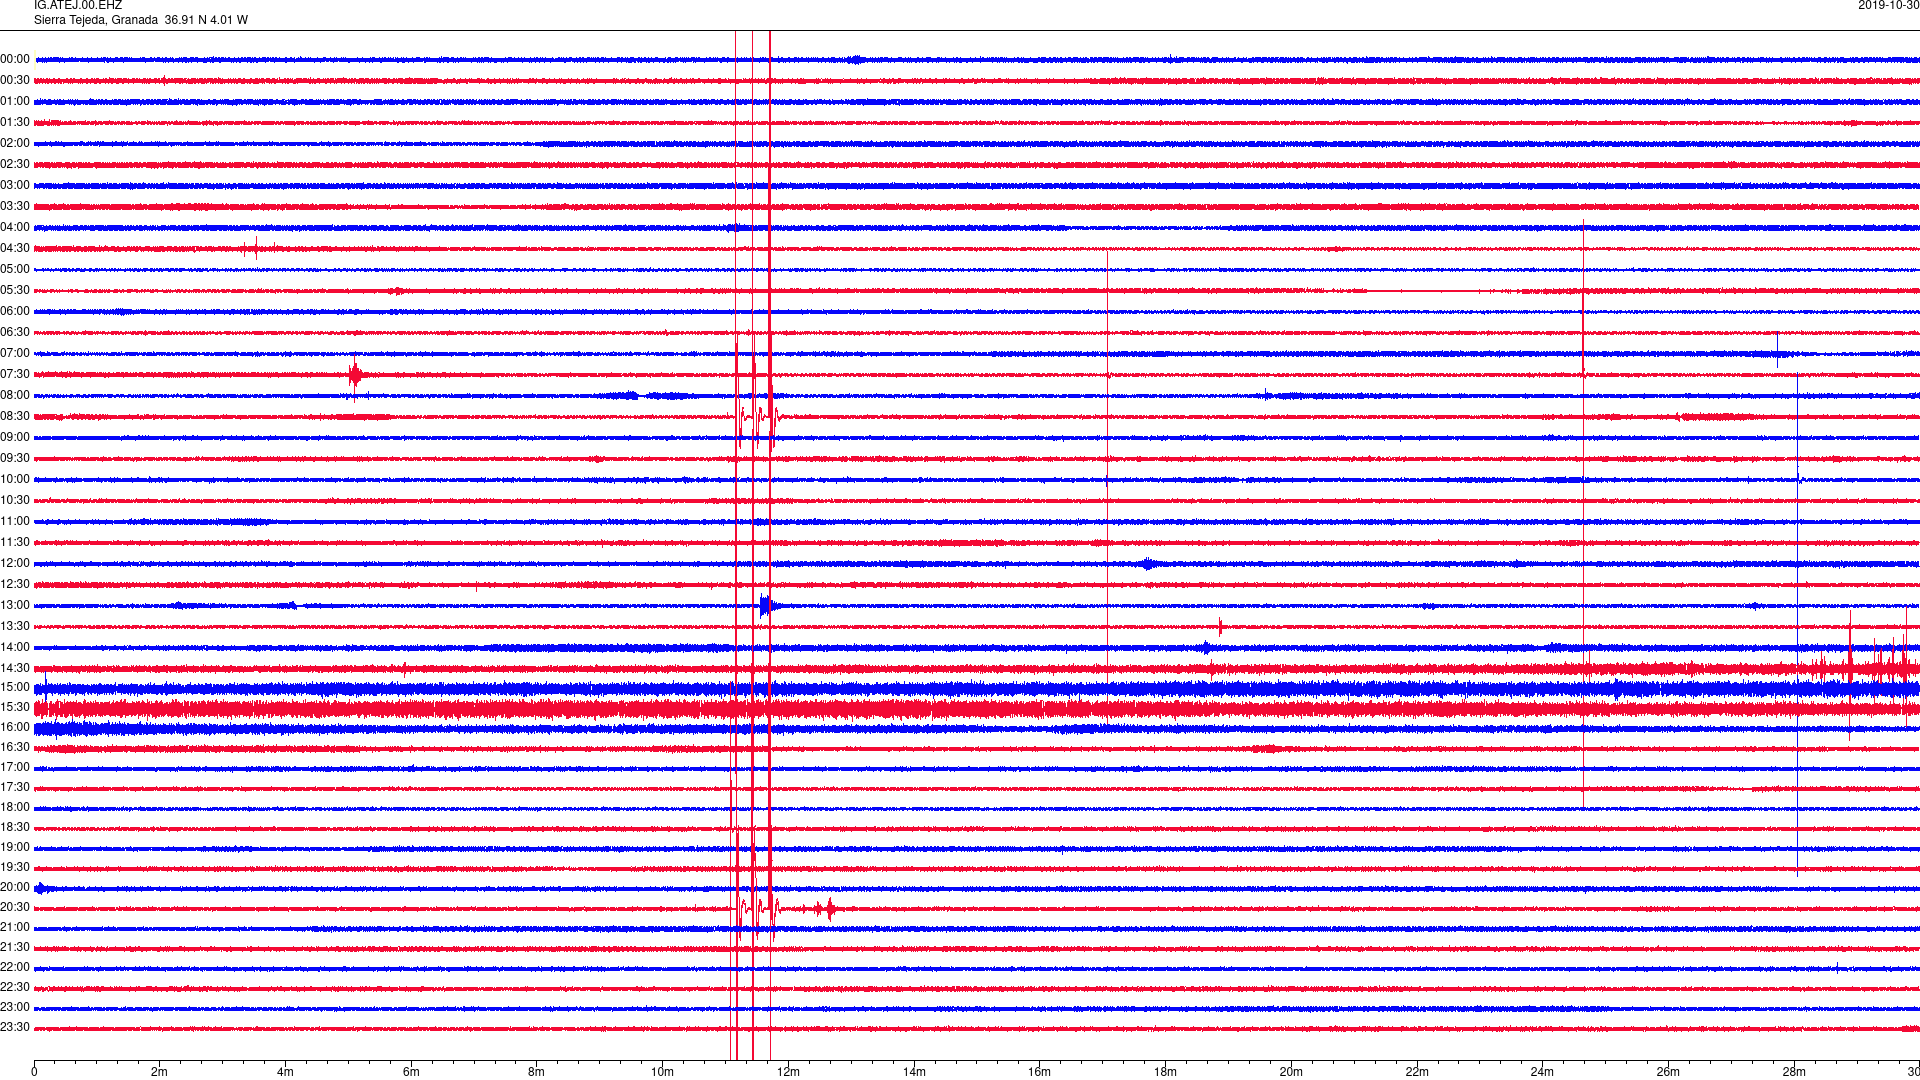This screenshot has height=1080, width=1920.
Task: Select the 09:30 trace time label
Action: (x=15, y=458)
